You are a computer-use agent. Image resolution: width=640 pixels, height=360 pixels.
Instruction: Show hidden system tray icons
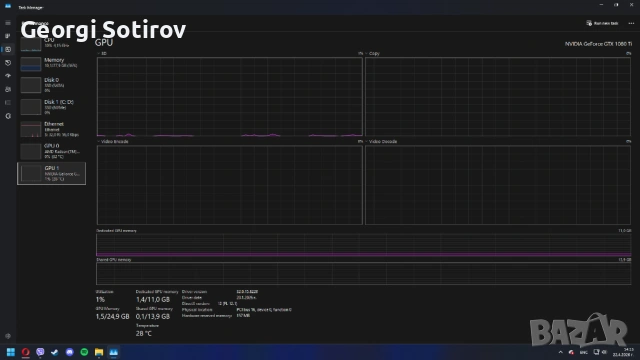tap(560, 352)
